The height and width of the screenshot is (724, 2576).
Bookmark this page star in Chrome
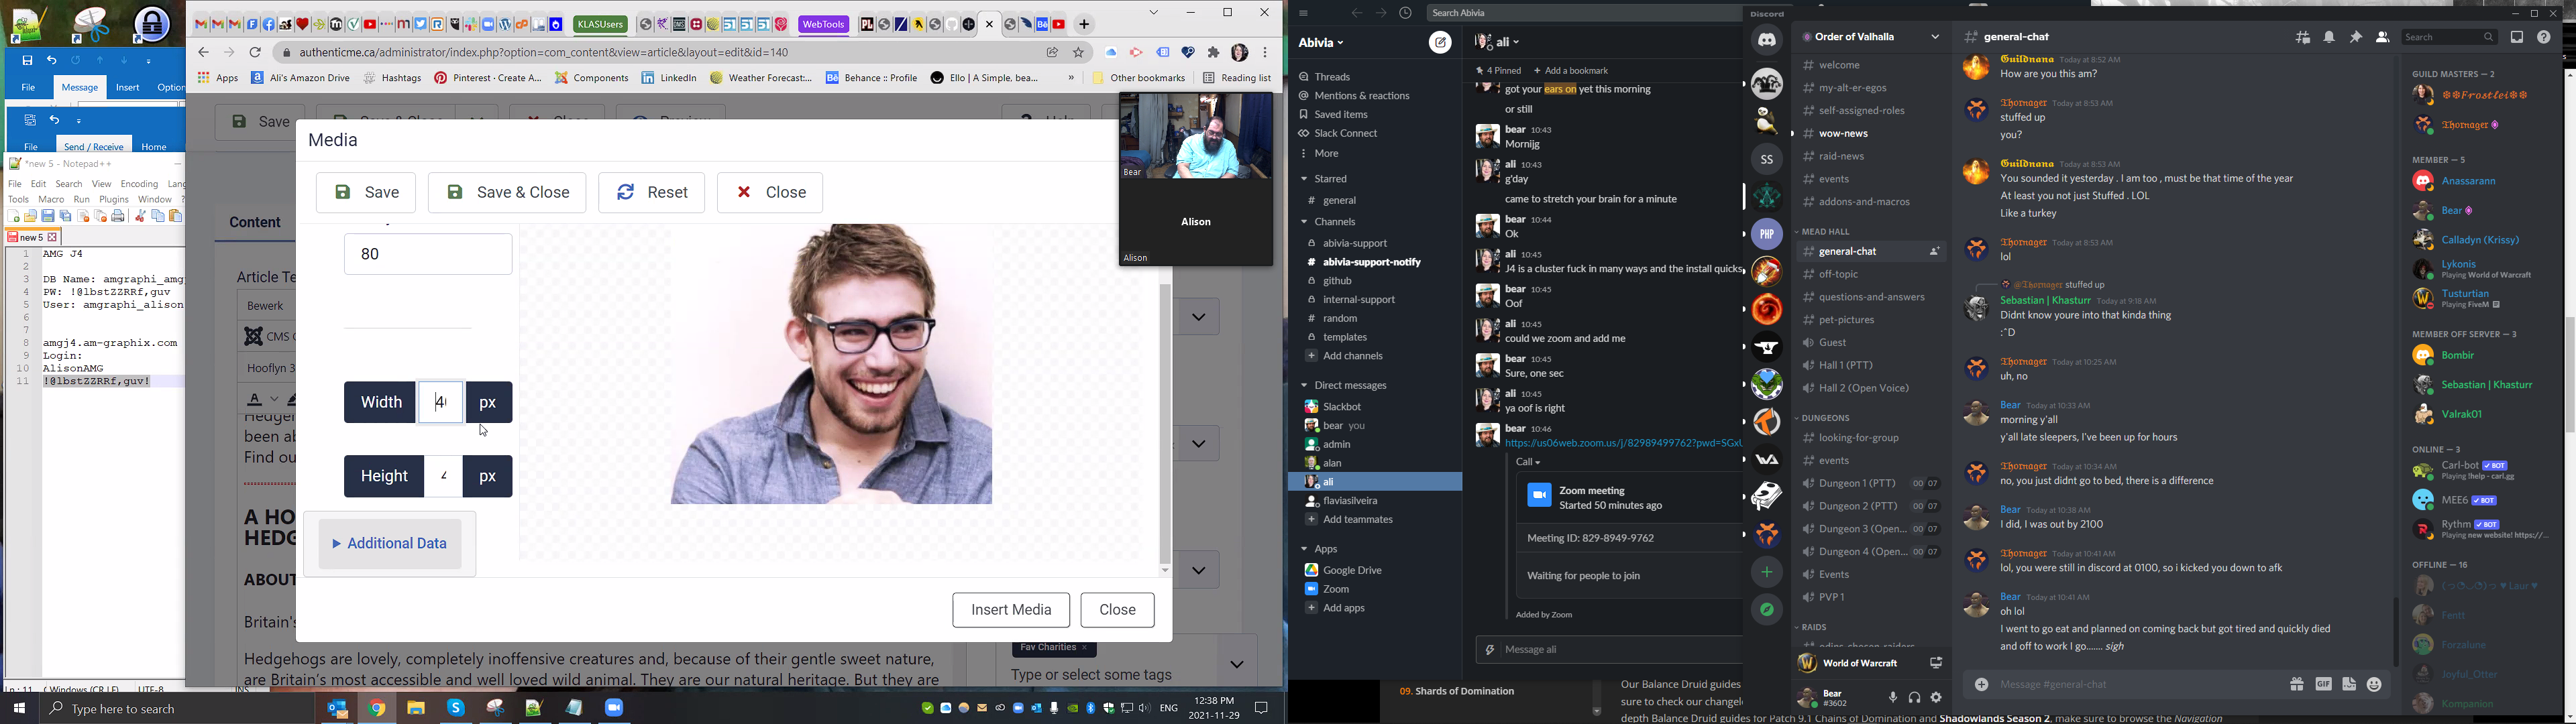coord(1079,52)
